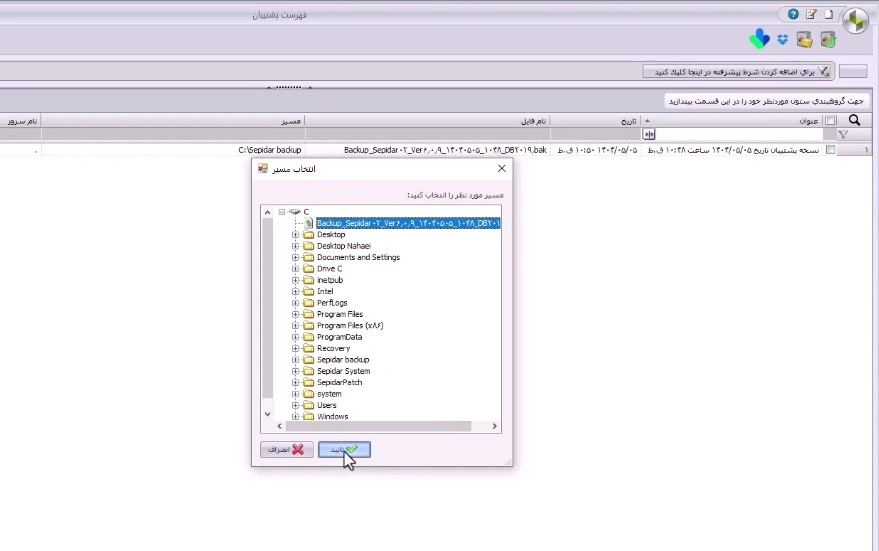Close the انتخاب مسیر dialog
This screenshot has height=551, width=879.
502,169
